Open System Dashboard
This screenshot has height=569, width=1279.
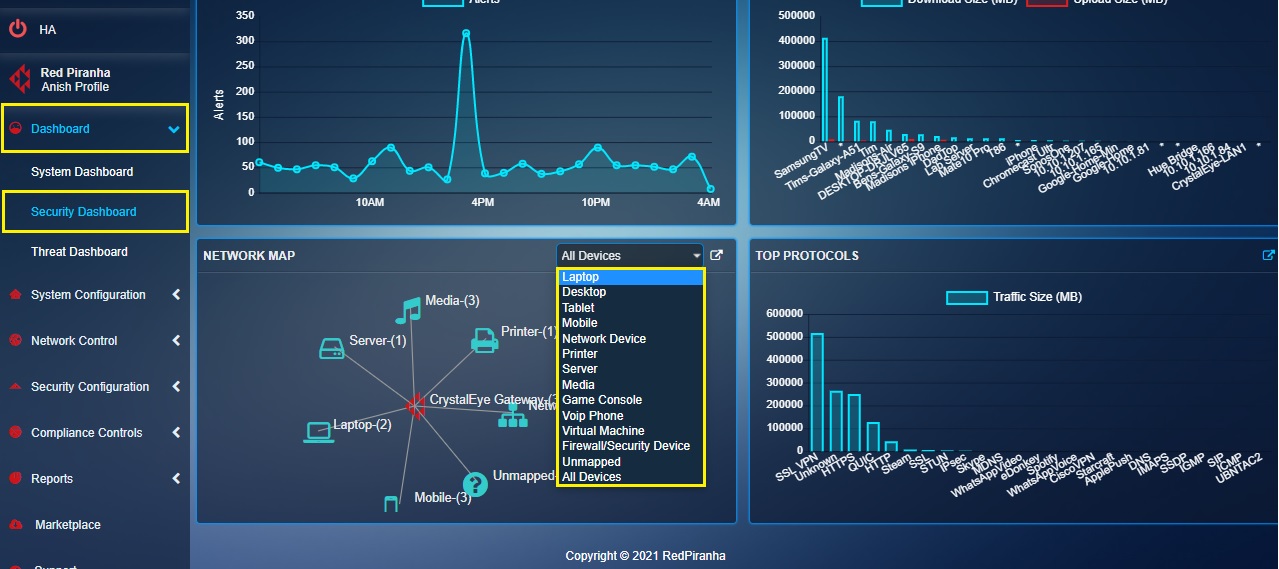pos(82,172)
